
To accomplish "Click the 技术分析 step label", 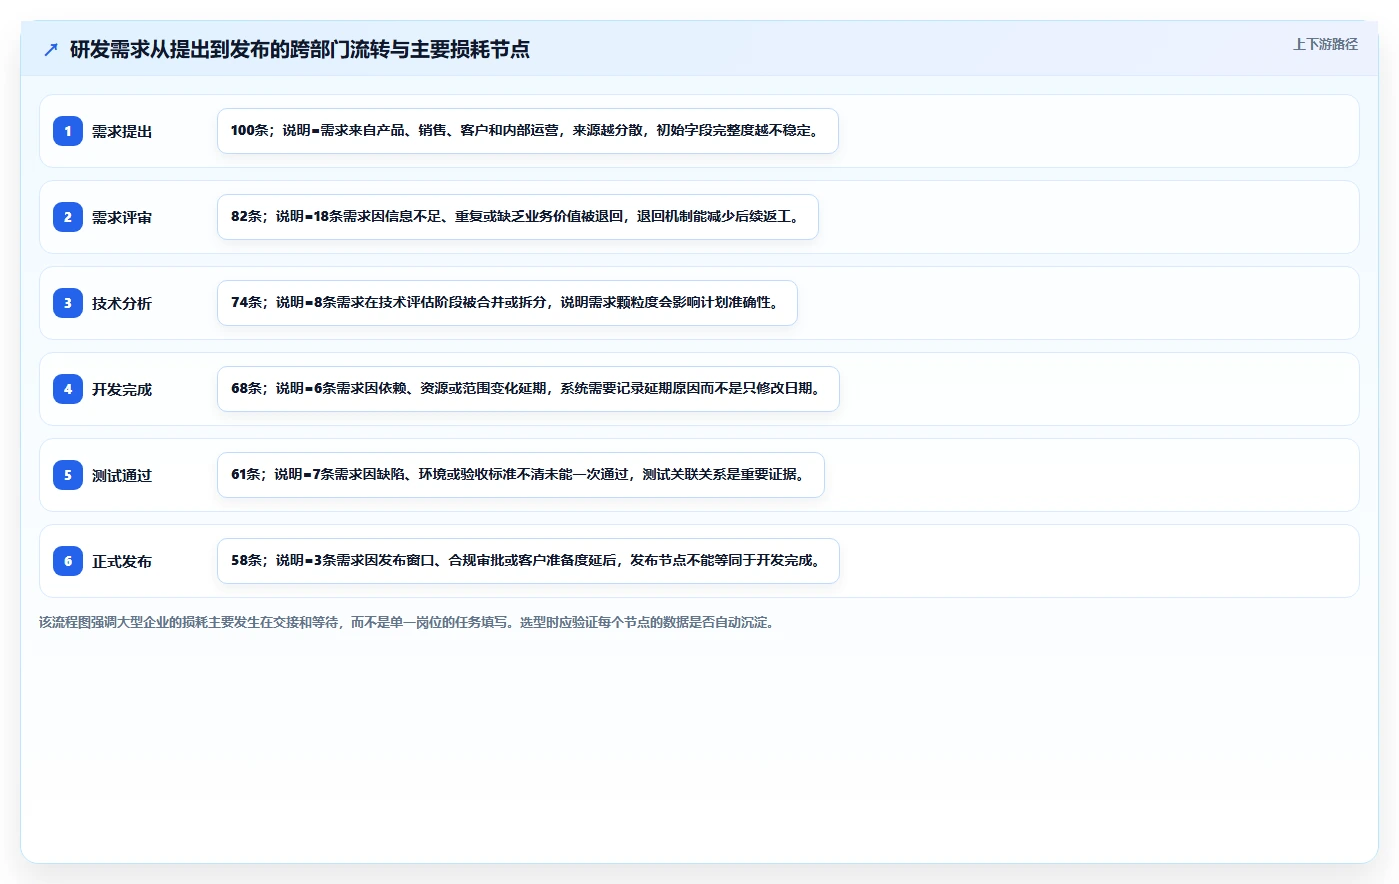I will click(122, 303).
